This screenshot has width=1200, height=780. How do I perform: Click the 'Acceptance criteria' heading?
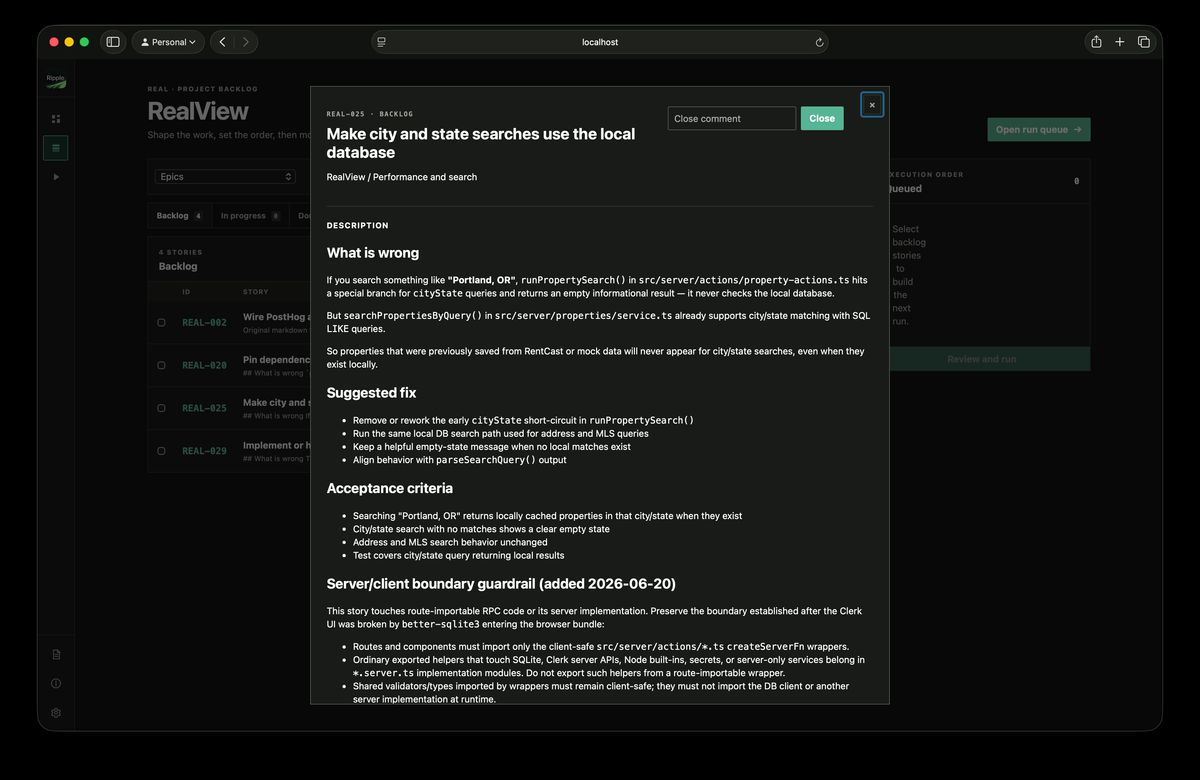pyautogui.click(x=390, y=488)
